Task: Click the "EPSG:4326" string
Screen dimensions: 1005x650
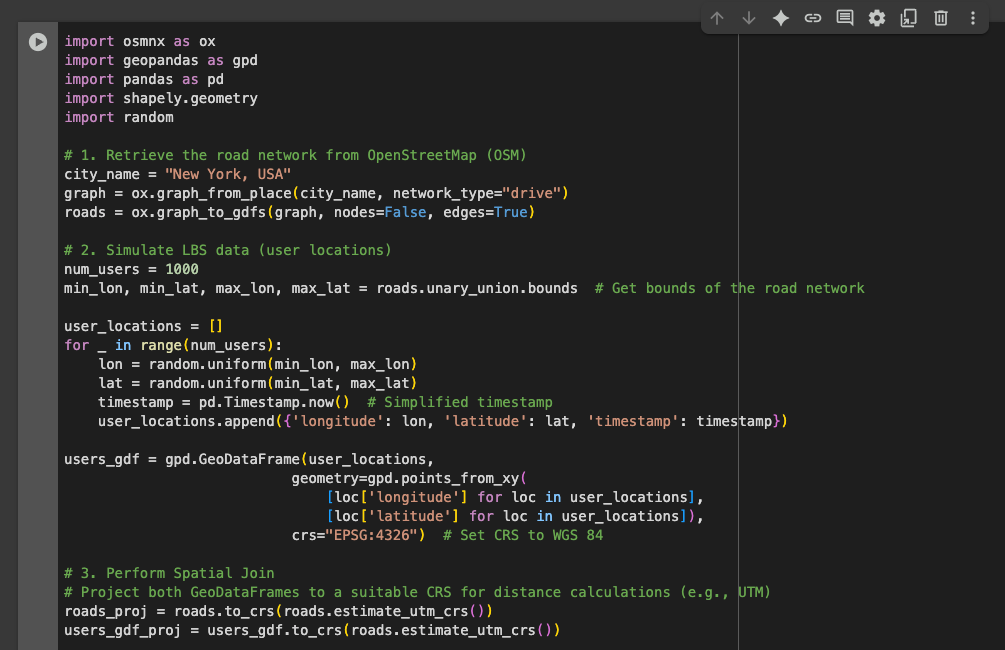Action: (x=372, y=535)
